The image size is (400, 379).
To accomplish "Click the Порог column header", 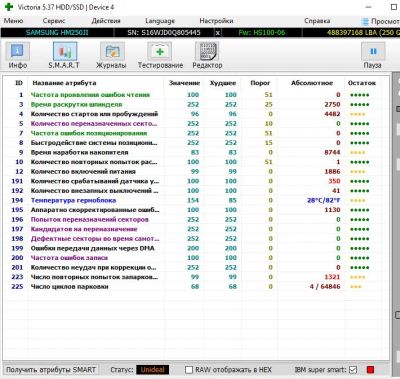I will point(260,83).
